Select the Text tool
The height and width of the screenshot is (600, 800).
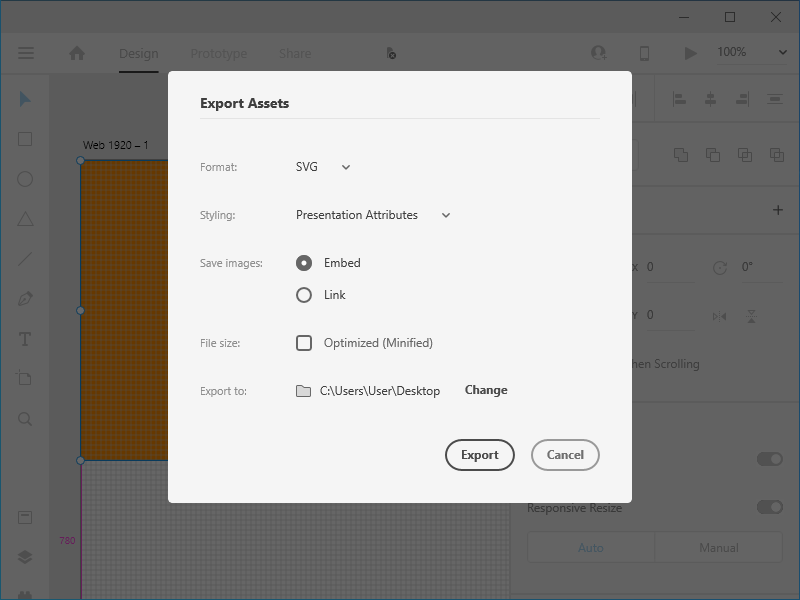(26, 339)
